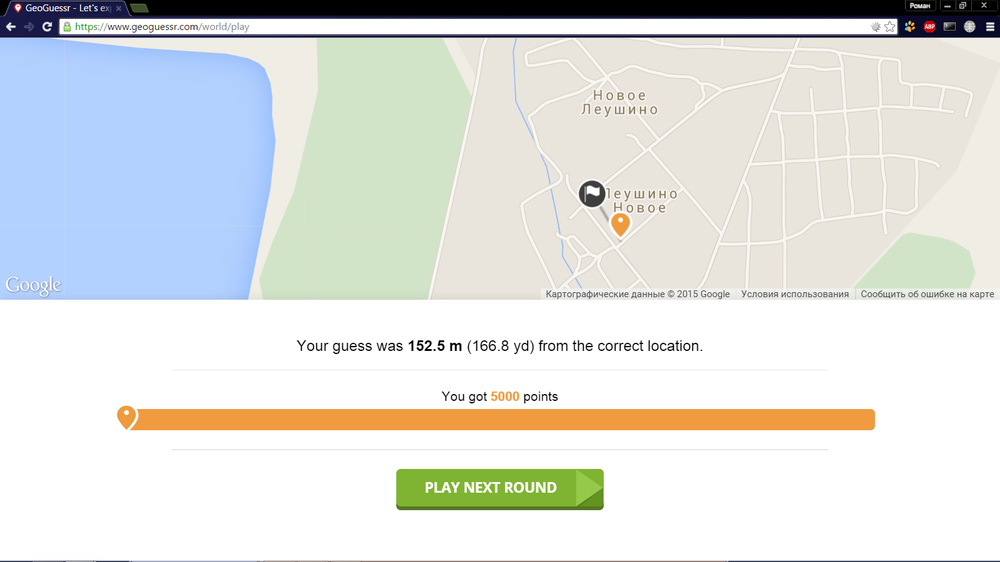1000x562 pixels.
Task: Click Сообщить об ошибке на карте link
Action: 927,294
